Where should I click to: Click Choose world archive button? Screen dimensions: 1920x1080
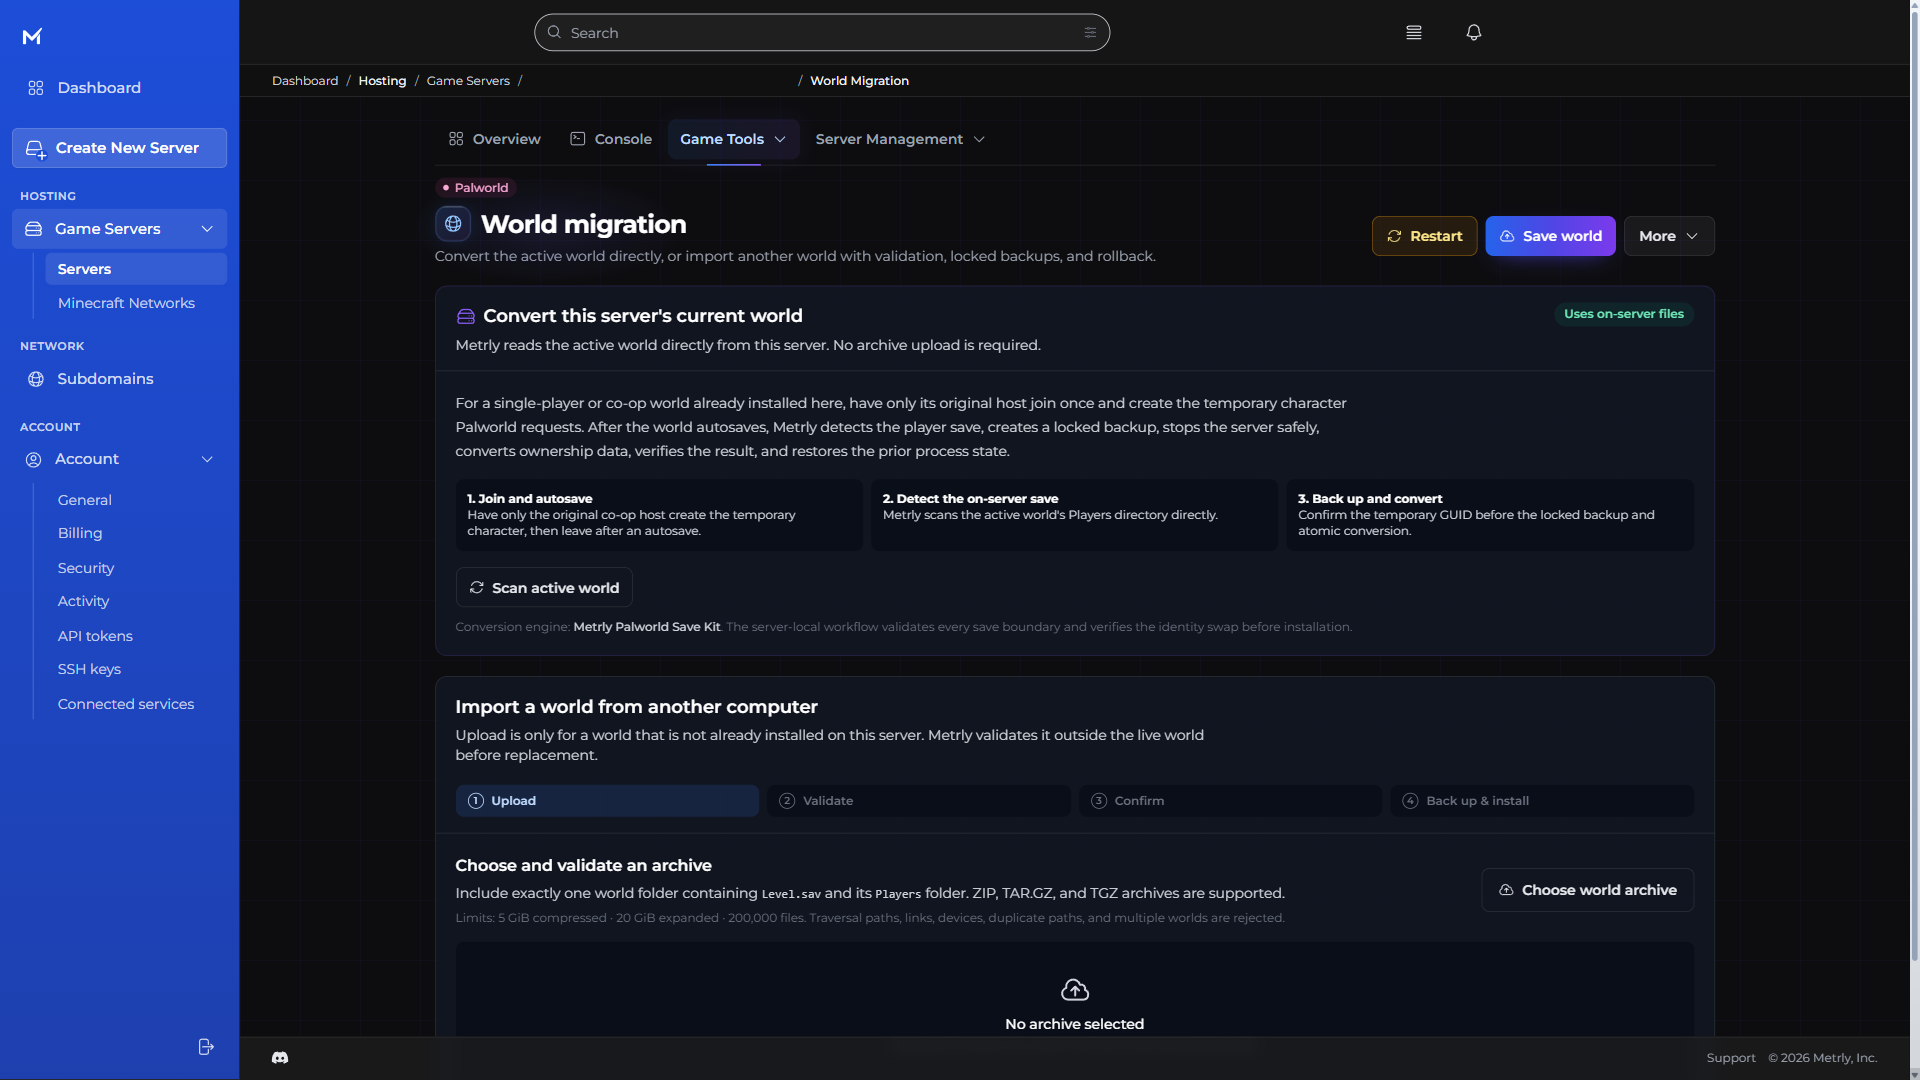[x=1587, y=890]
